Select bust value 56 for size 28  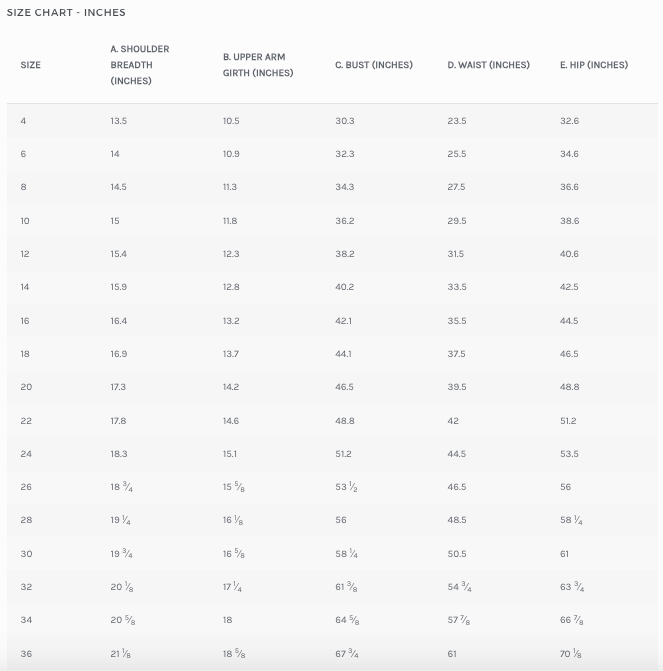pyautogui.click(x=341, y=520)
